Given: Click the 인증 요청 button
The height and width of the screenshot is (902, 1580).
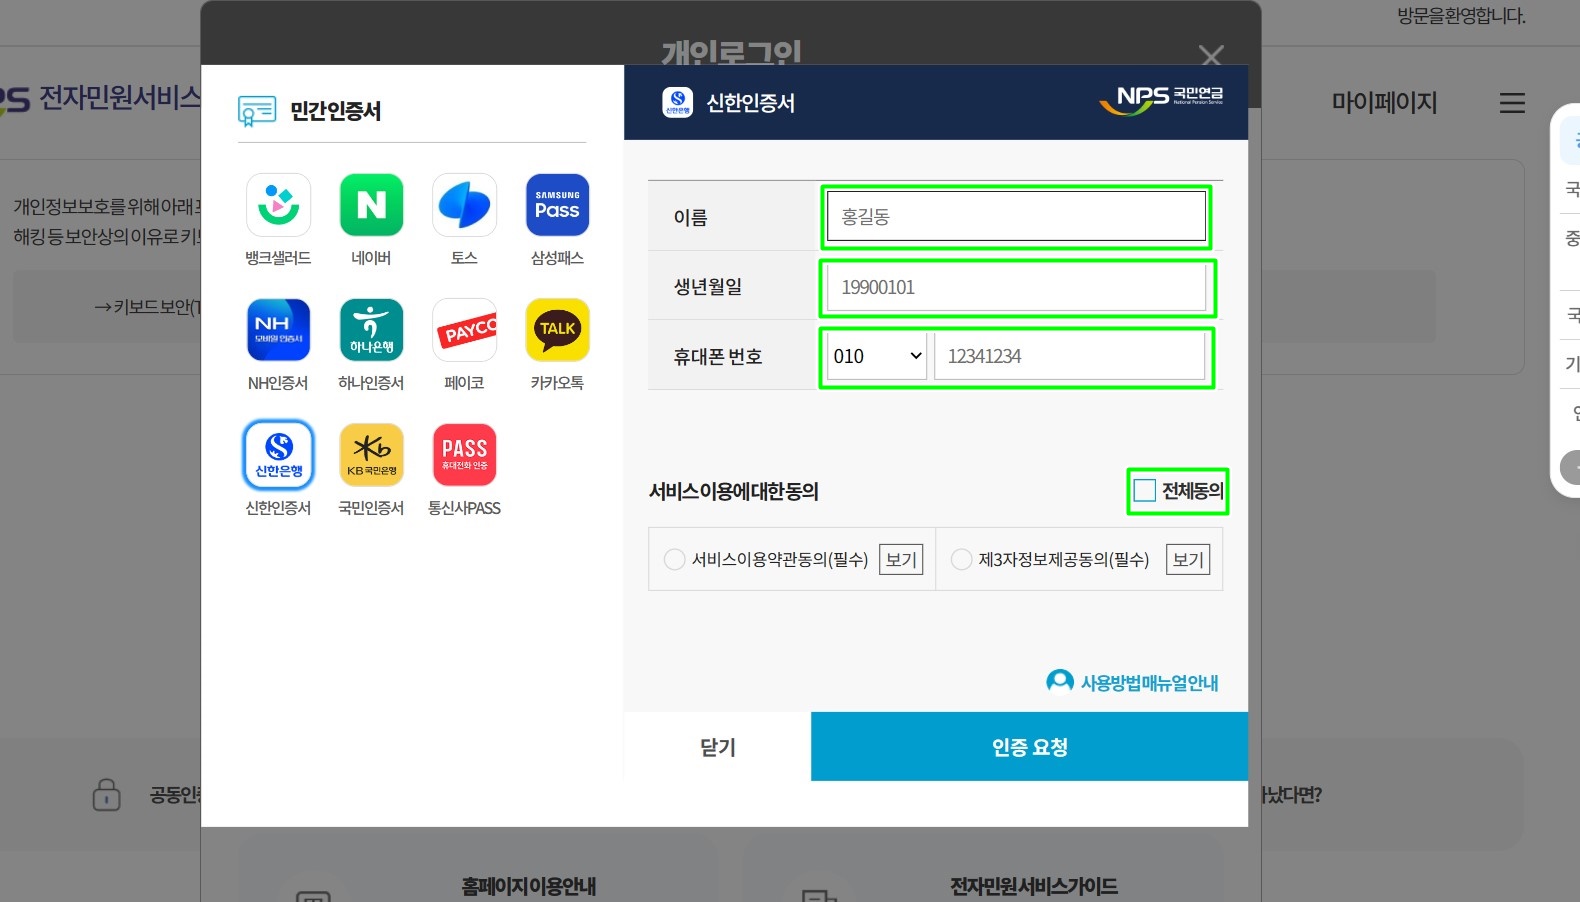Looking at the screenshot, I should 1029,747.
